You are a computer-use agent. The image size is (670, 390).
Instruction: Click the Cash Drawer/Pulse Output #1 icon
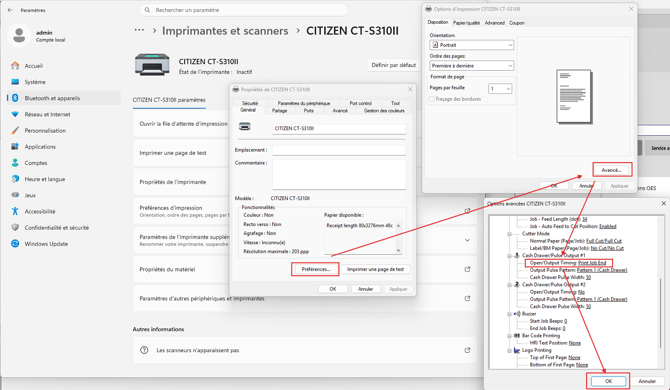click(x=516, y=255)
